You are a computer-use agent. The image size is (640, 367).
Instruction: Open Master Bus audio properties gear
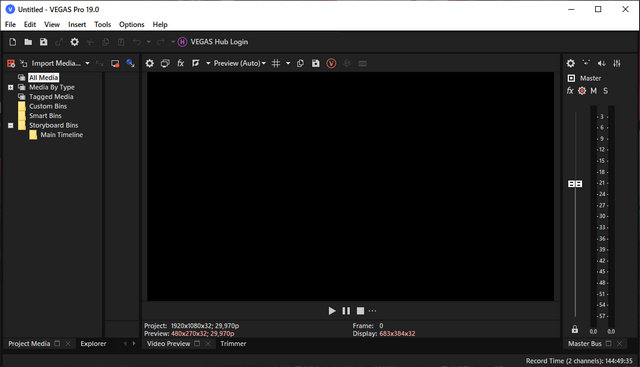point(571,63)
